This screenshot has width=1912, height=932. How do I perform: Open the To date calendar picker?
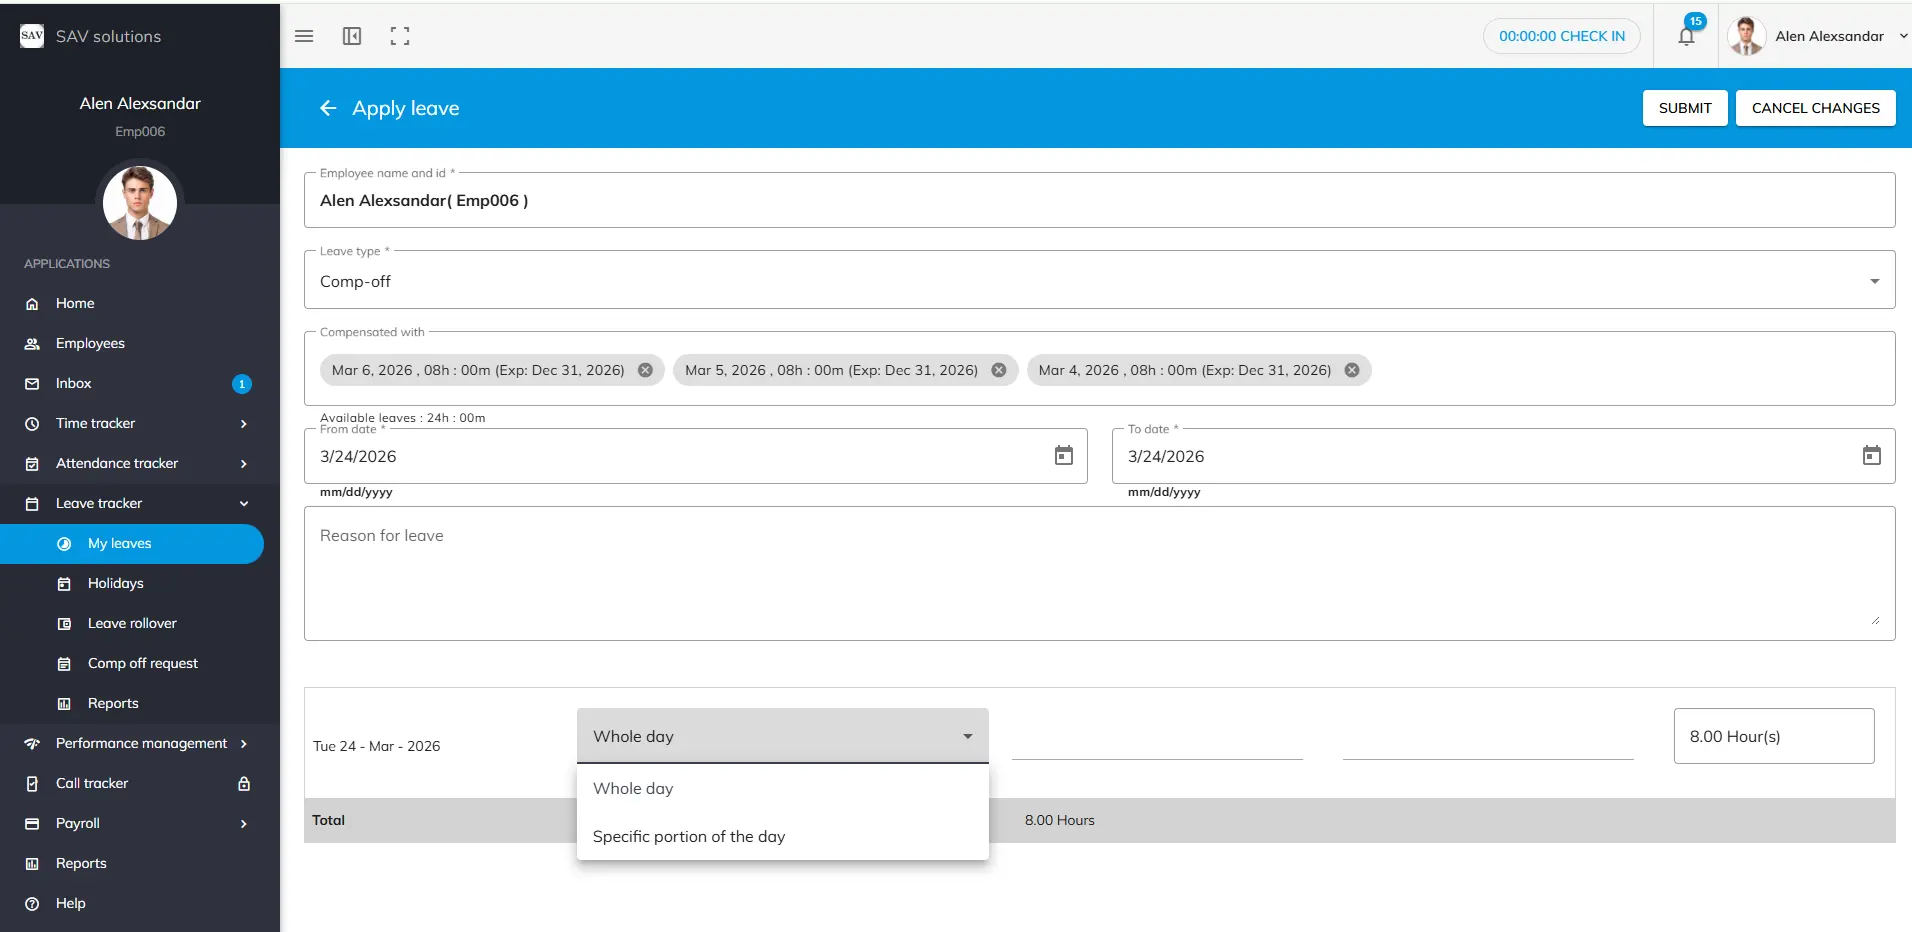(1871, 456)
